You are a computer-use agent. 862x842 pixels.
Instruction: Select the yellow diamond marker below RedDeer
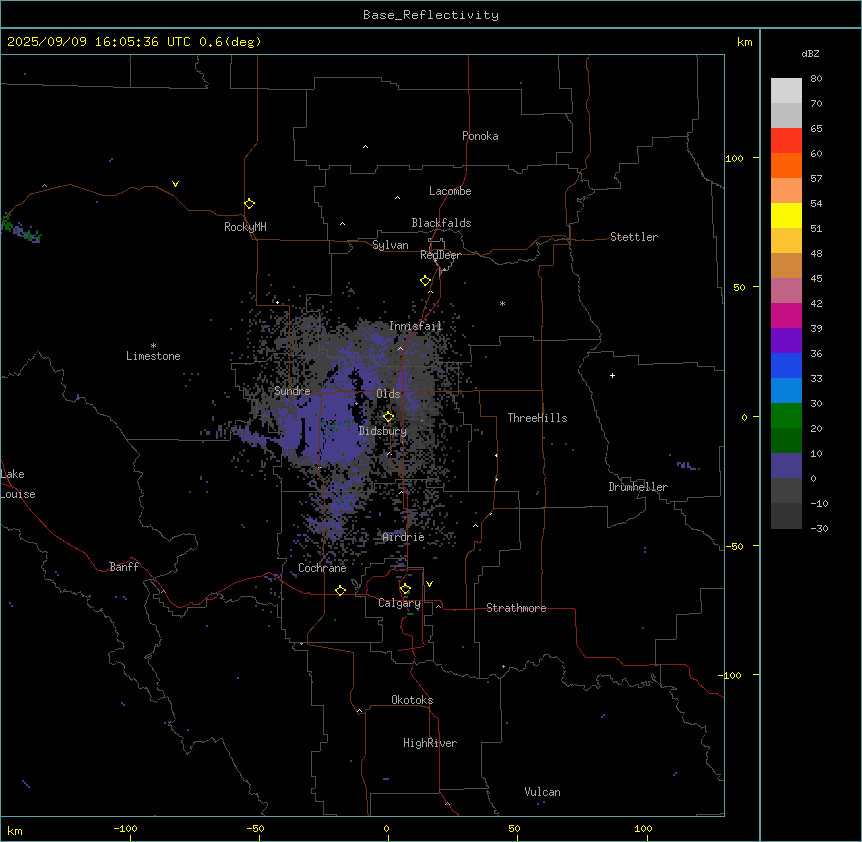pos(425,281)
